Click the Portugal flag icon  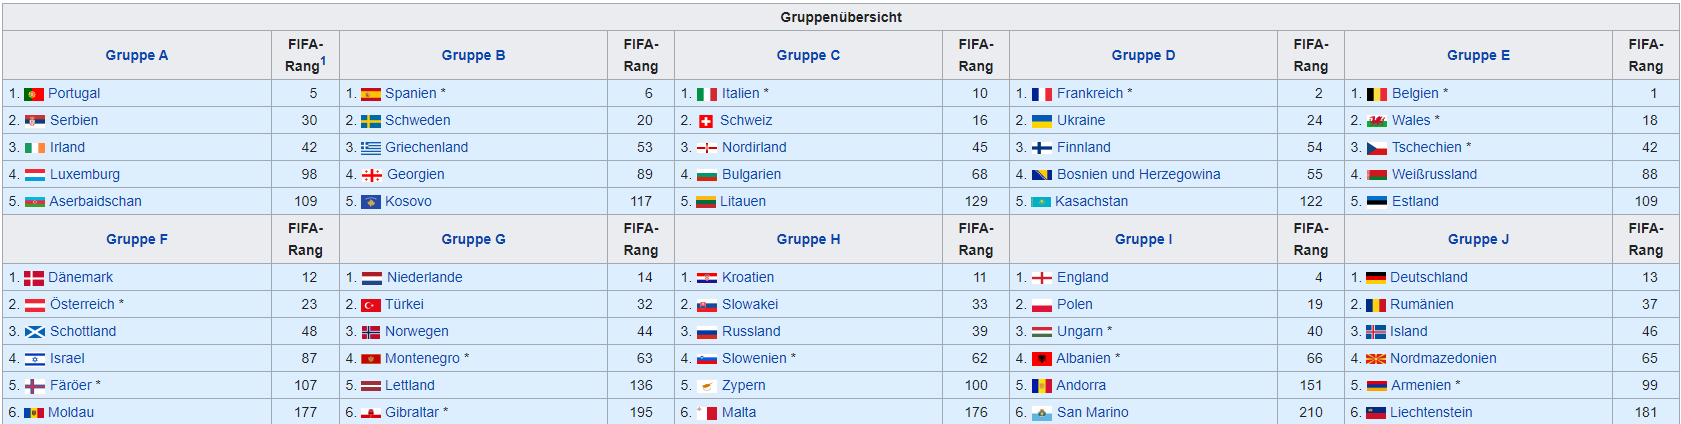pyautogui.click(x=34, y=94)
